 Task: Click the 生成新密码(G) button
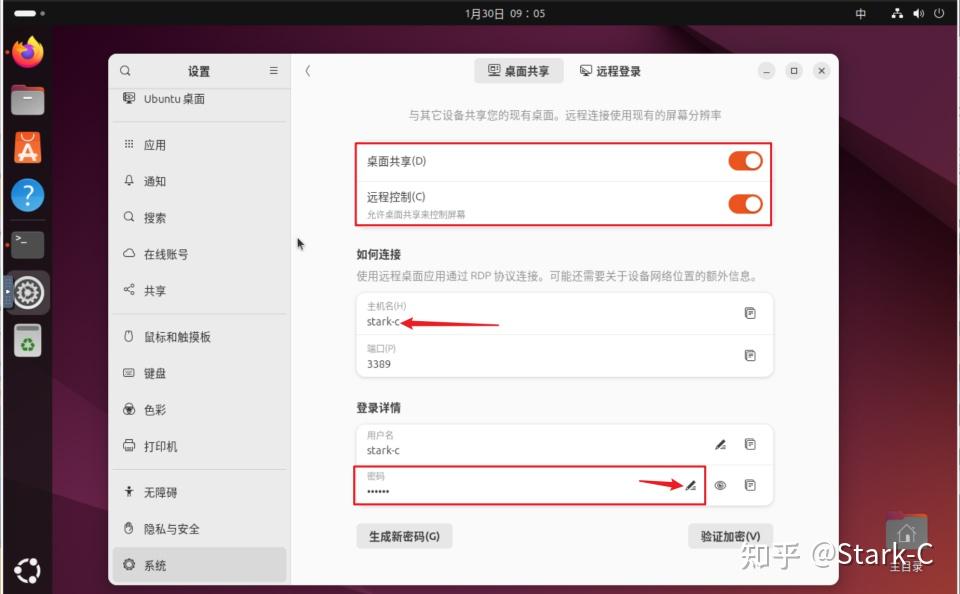tap(404, 536)
